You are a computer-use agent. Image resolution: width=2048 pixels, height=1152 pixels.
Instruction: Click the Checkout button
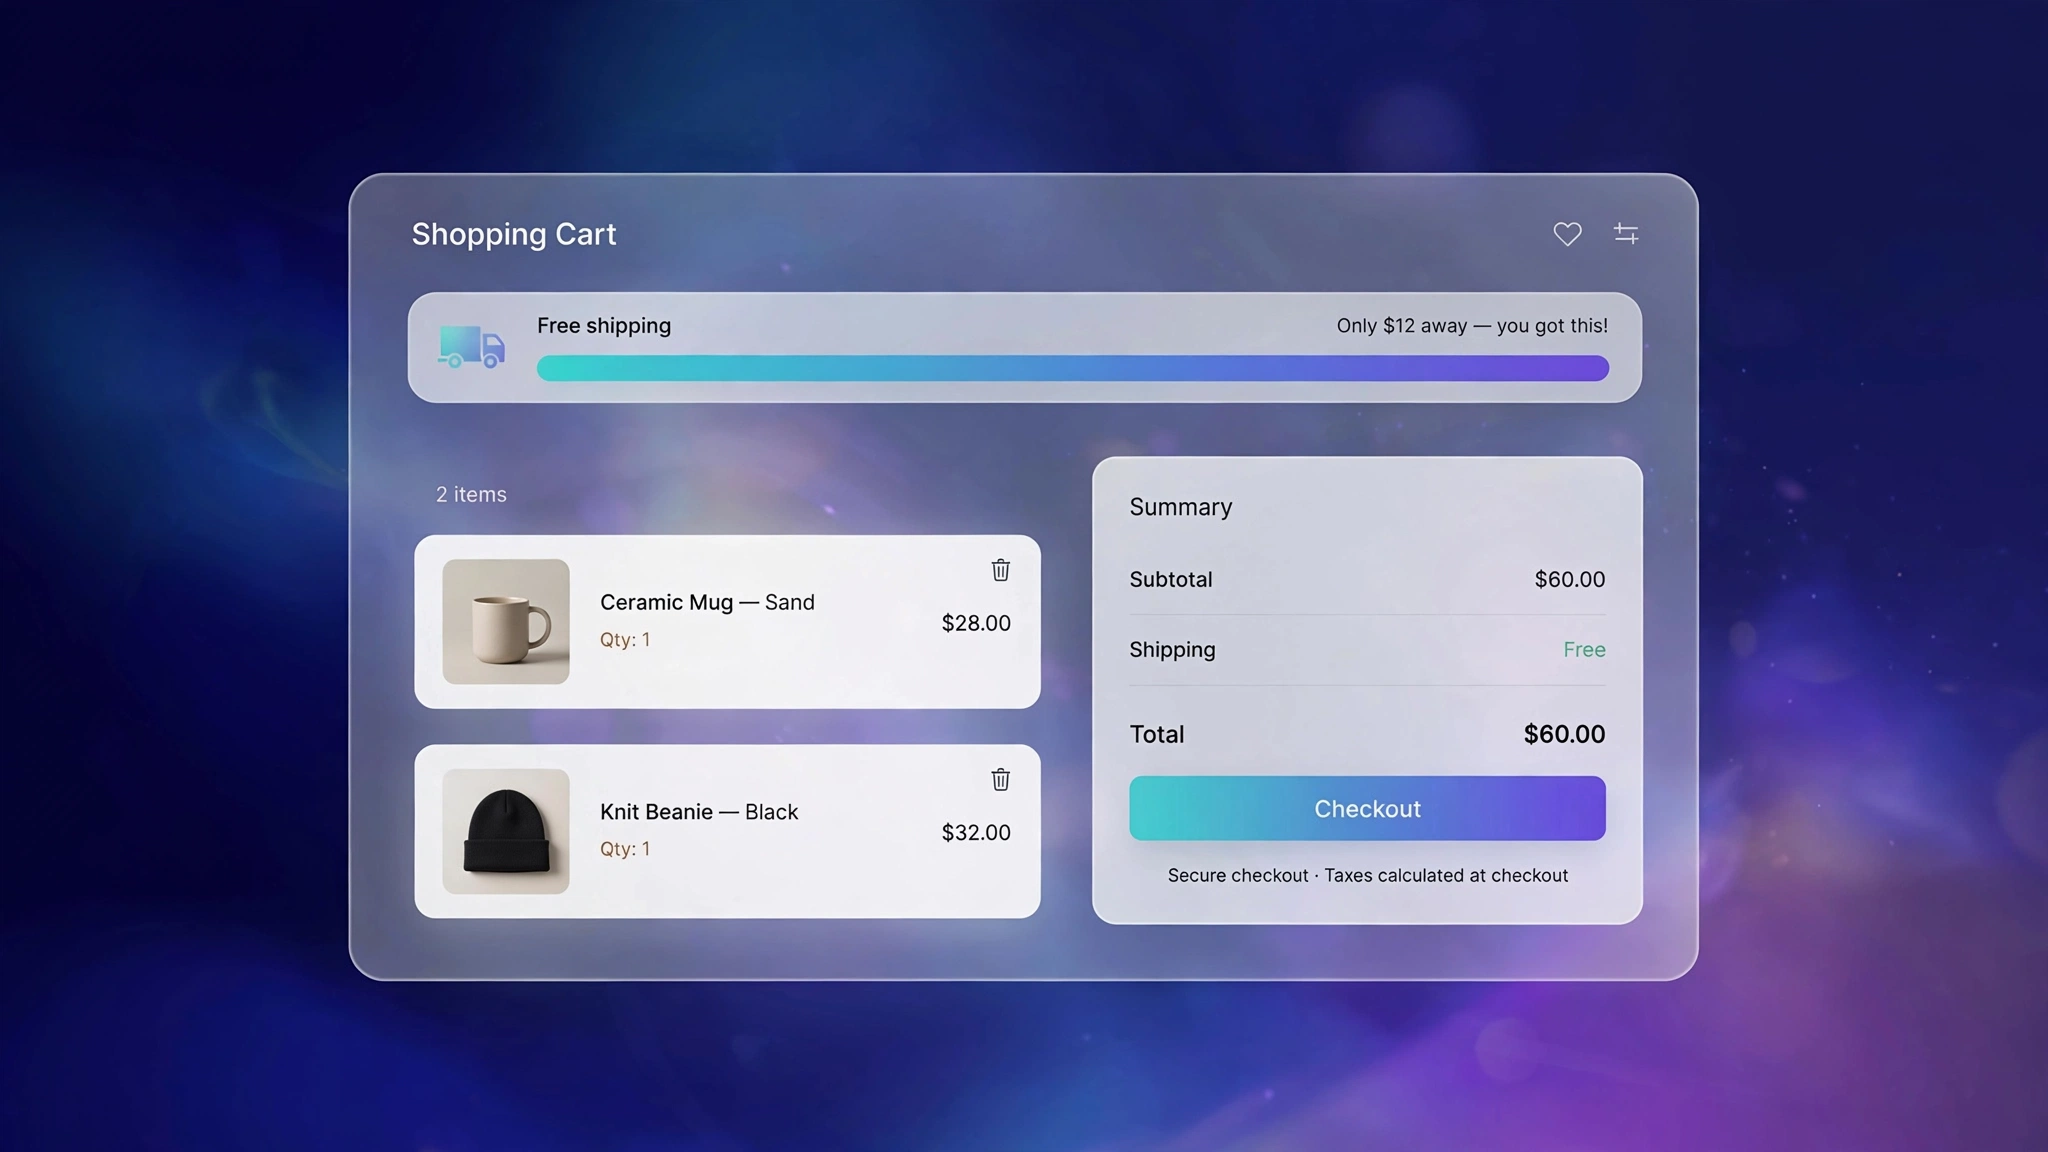tap(1367, 808)
